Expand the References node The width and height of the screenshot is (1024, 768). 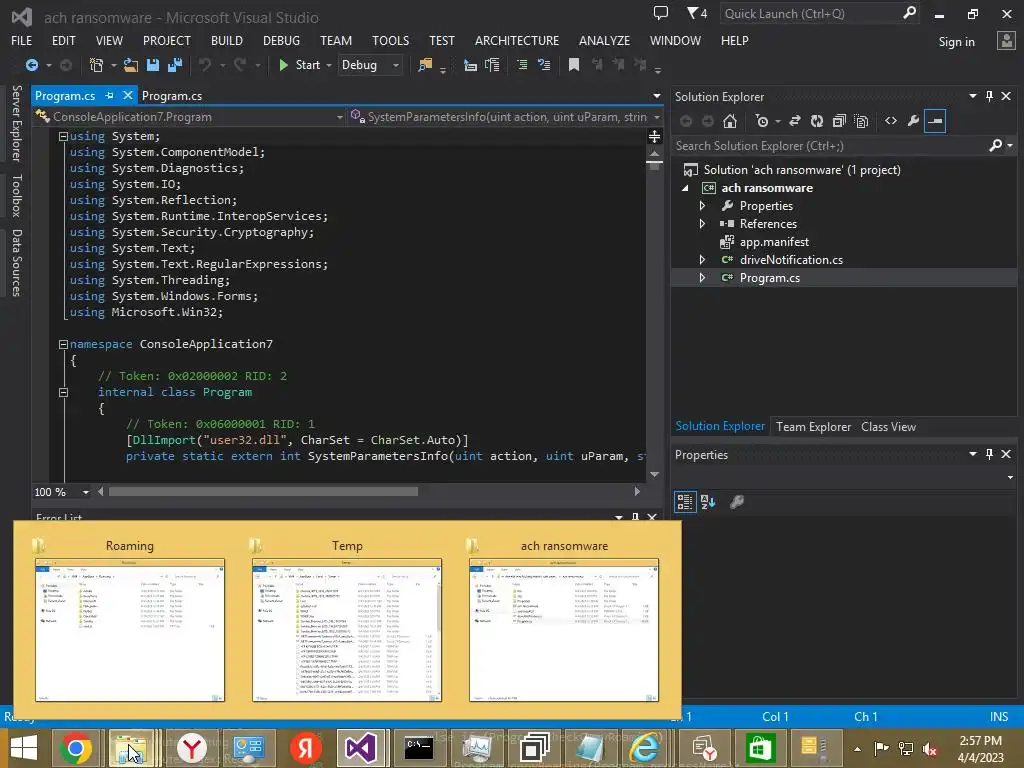click(x=703, y=223)
